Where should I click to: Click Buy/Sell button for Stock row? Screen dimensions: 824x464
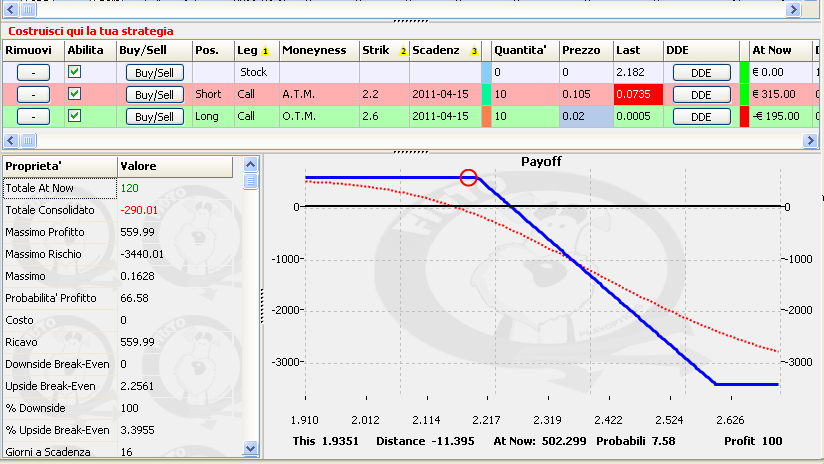[x=154, y=73]
